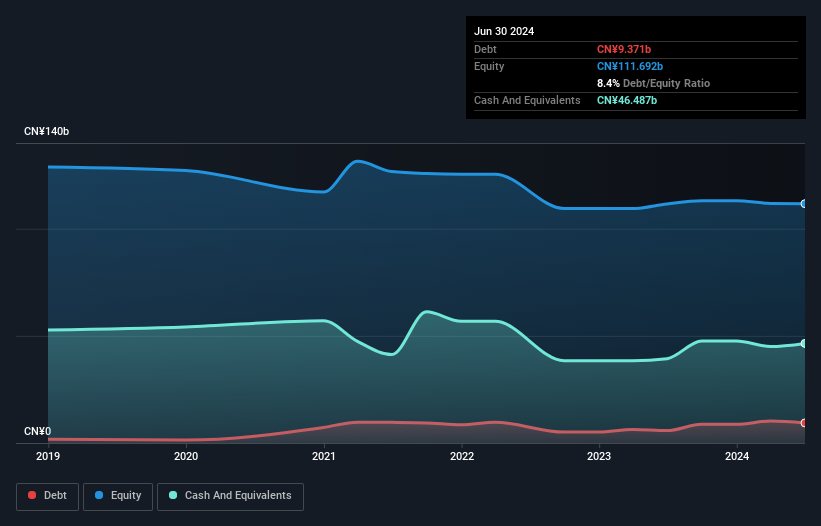Screen dimensions: 821x526
Task: Click the 2023 x-axis label
Action: tap(599, 456)
